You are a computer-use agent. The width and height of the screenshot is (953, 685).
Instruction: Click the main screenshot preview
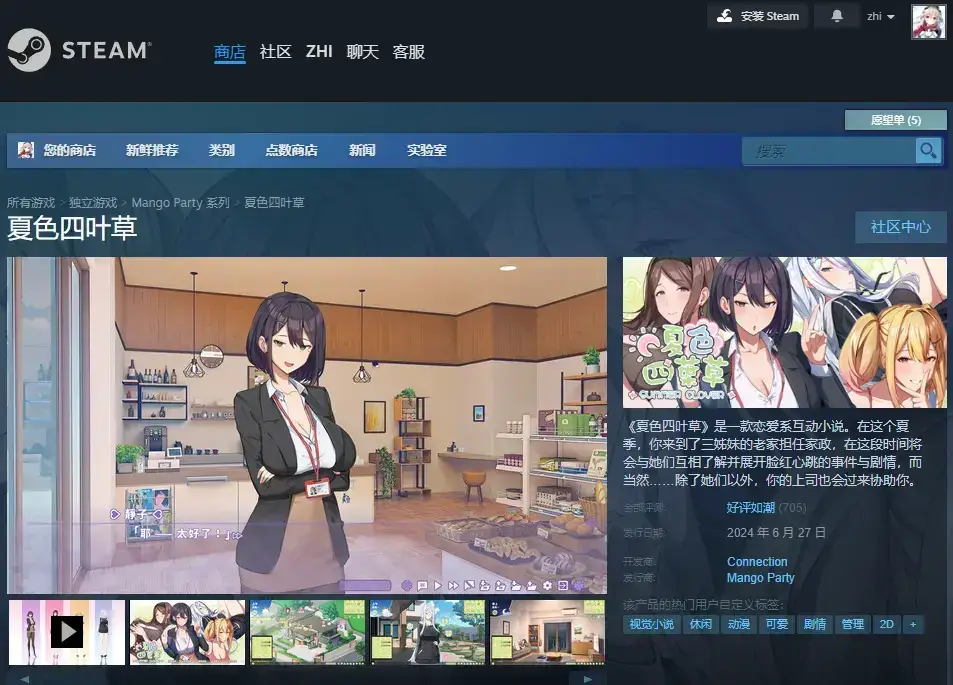pyautogui.click(x=307, y=425)
